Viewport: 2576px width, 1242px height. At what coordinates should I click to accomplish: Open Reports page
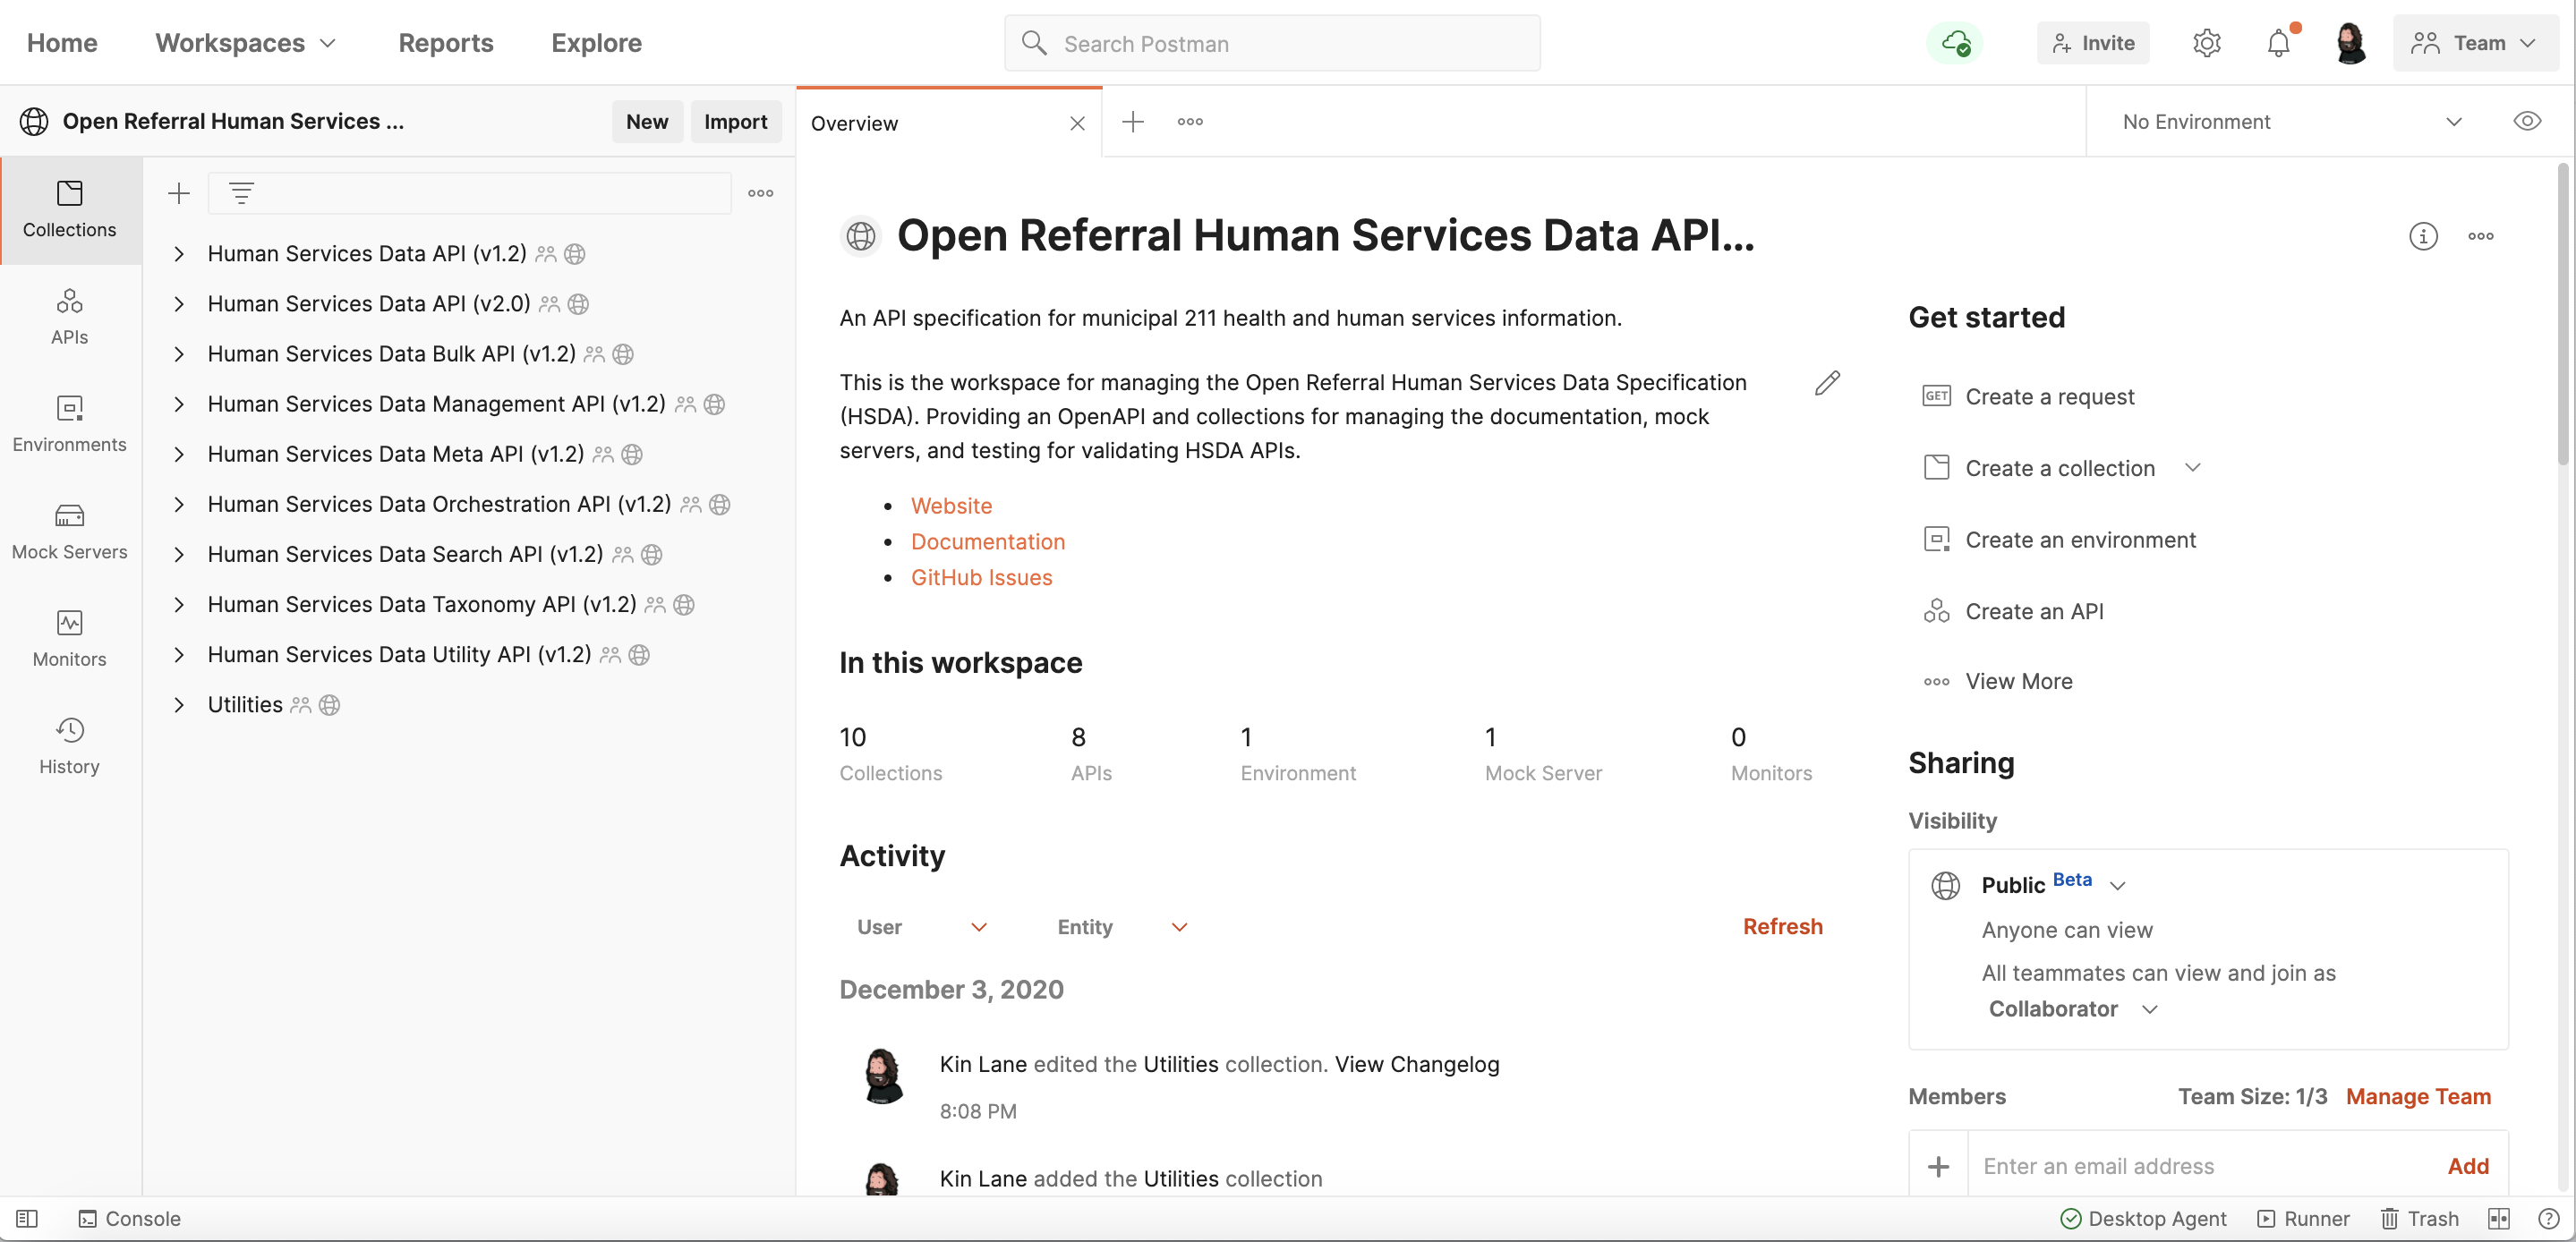click(446, 43)
